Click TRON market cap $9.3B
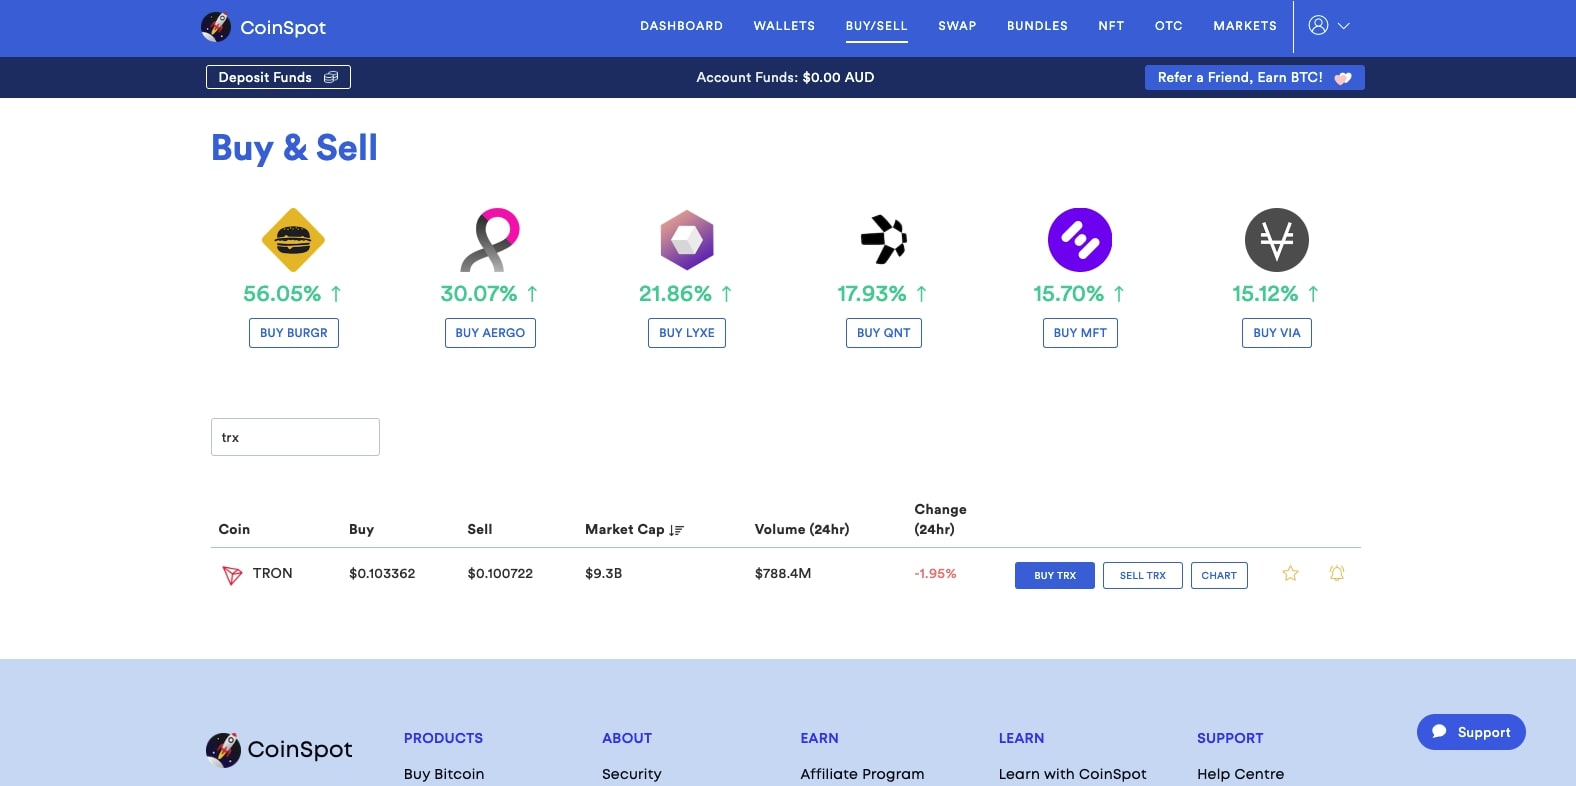The image size is (1576, 786). tap(604, 573)
